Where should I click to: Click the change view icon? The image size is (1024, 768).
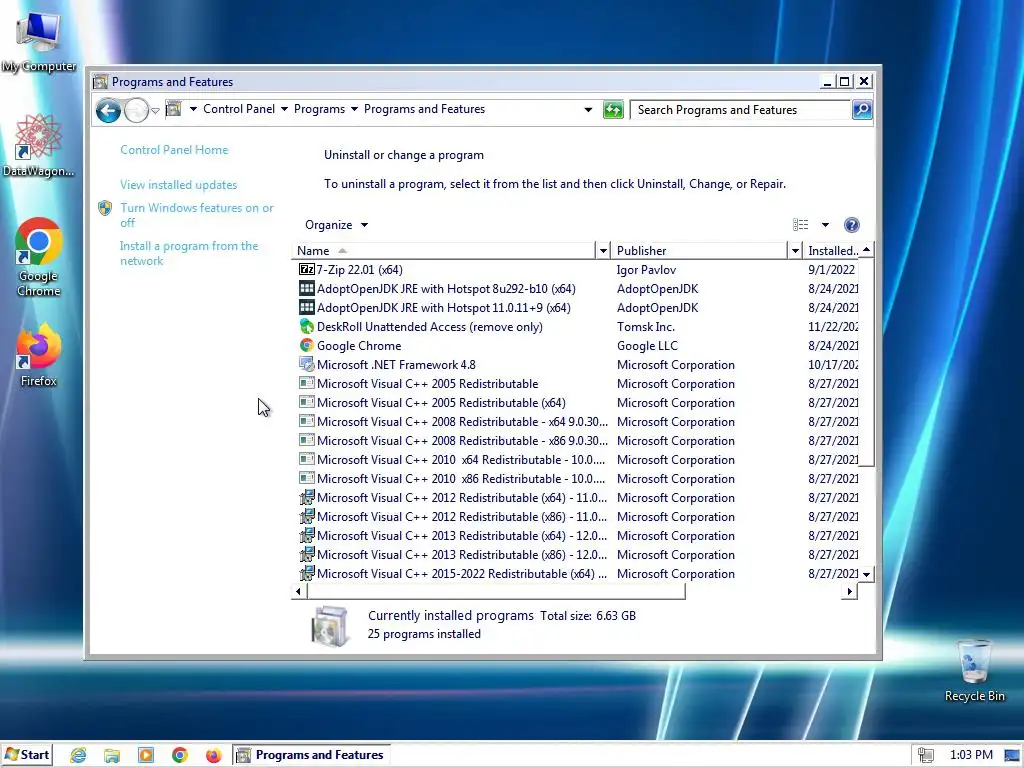(801, 225)
